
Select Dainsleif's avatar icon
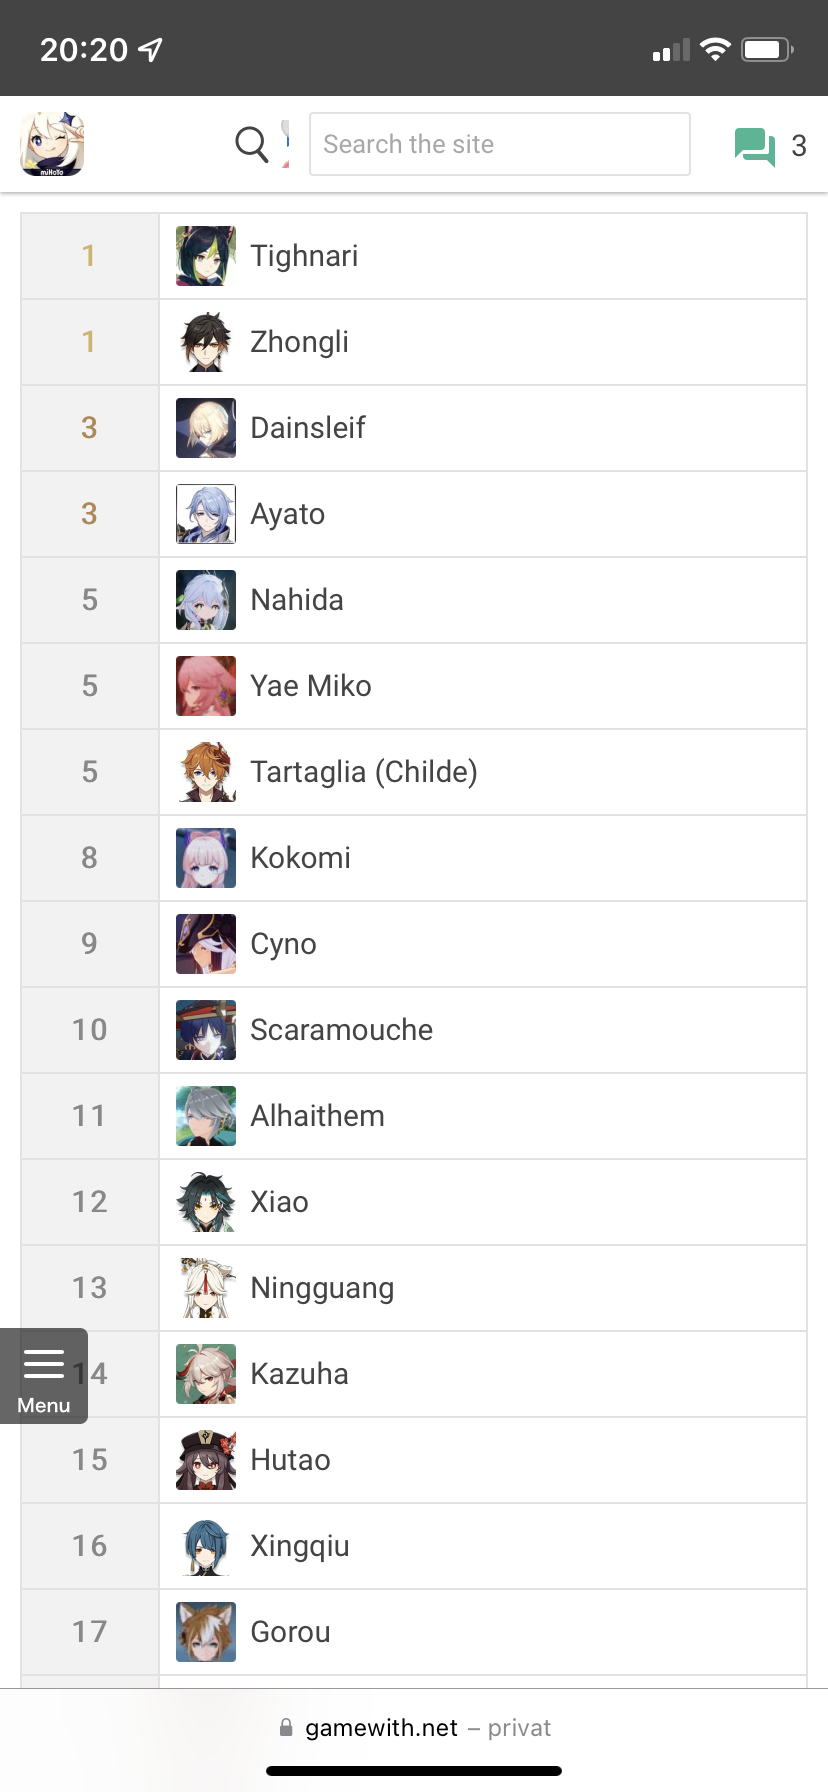click(x=206, y=428)
